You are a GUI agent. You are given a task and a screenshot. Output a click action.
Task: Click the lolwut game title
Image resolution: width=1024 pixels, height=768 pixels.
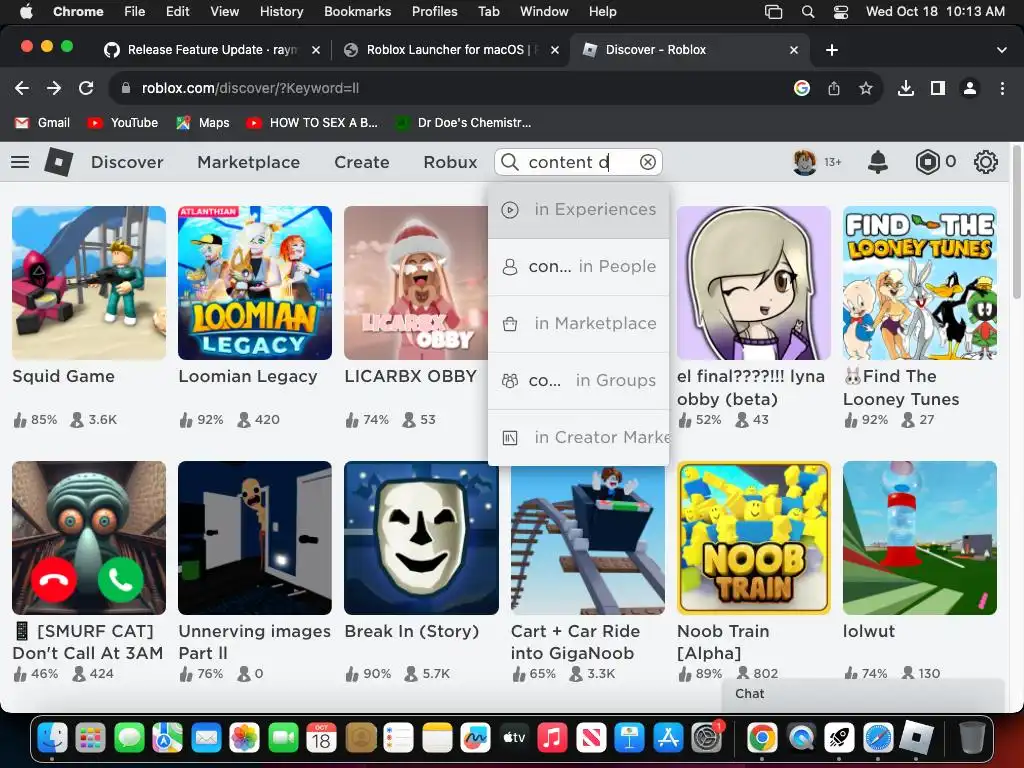click(869, 632)
